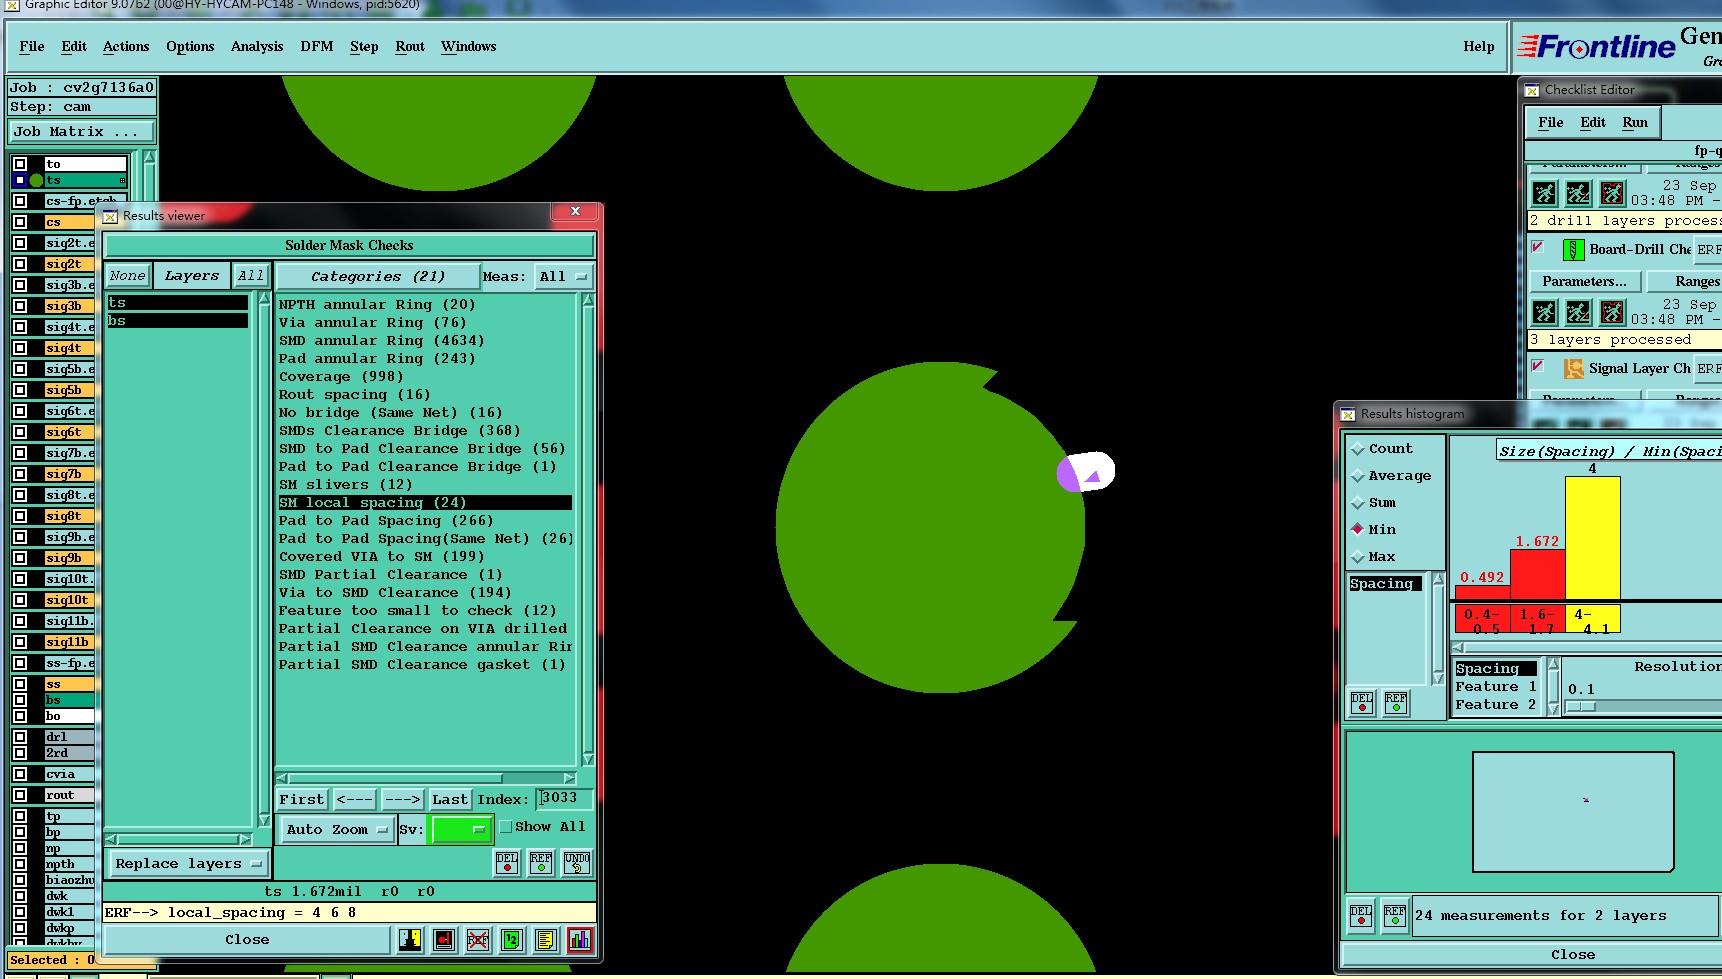Click the First button in Results viewer
This screenshot has width=1722, height=979.
pos(302,800)
